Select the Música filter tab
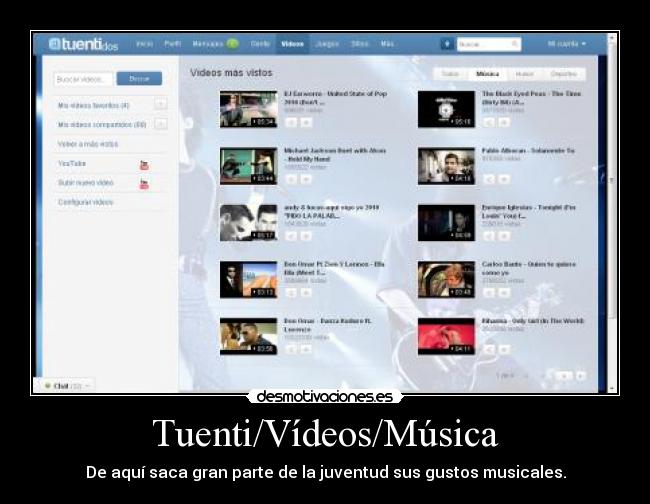650x504 pixels. [x=488, y=74]
